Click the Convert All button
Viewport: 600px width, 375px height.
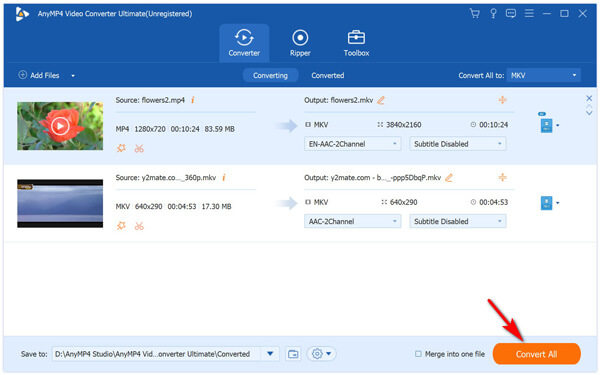tap(536, 354)
